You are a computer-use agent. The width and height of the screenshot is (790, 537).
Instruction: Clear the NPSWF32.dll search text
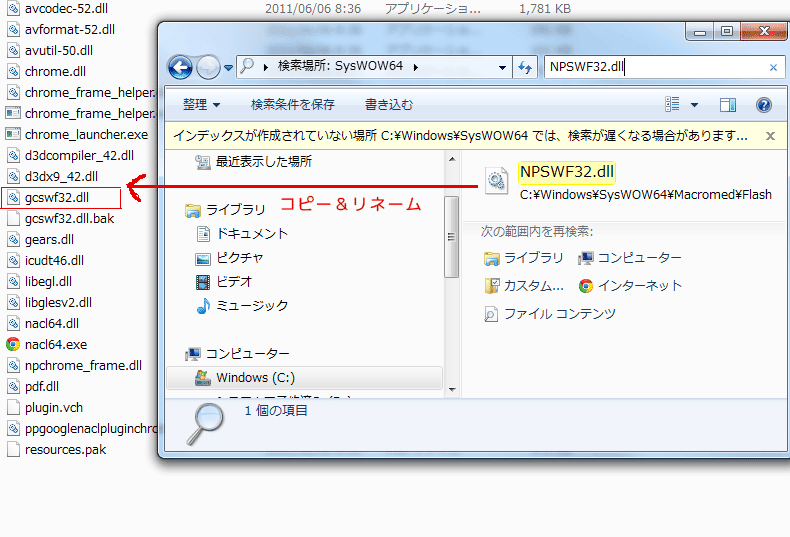[773, 68]
